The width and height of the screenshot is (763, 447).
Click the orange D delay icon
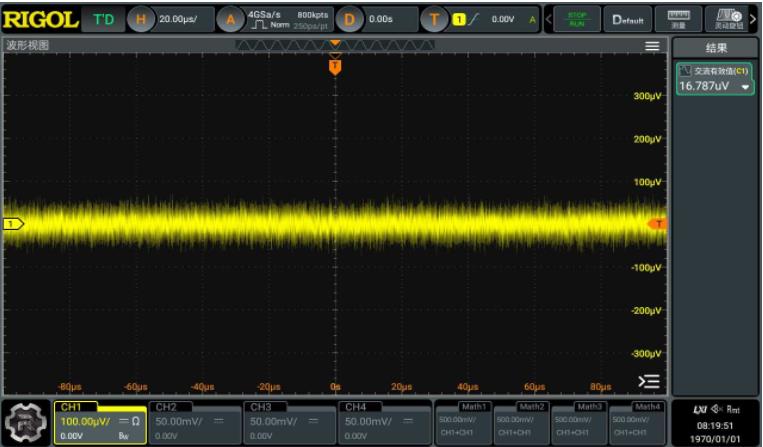349,19
